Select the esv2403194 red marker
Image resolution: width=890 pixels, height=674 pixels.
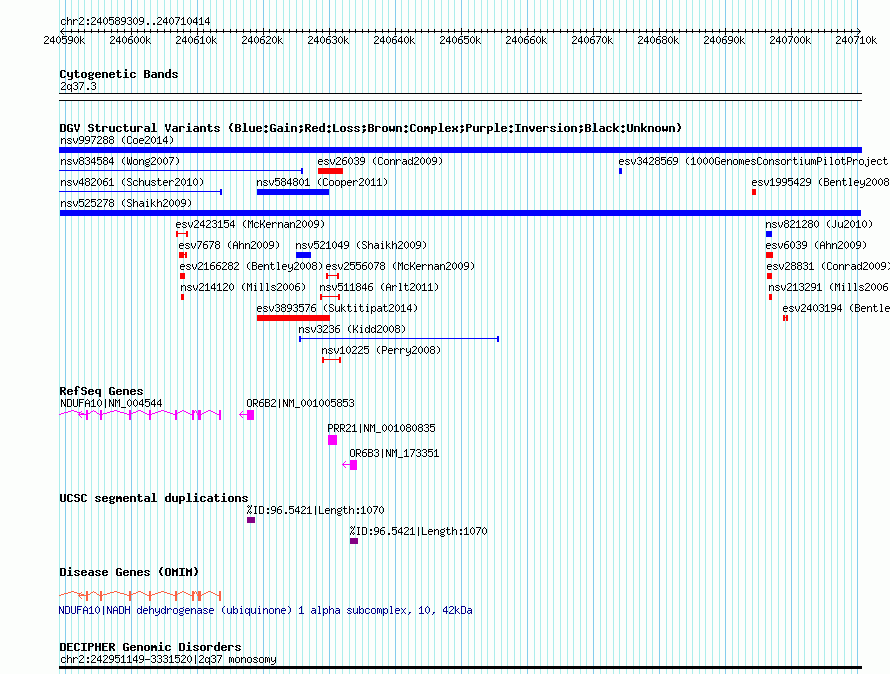pos(786,318)
